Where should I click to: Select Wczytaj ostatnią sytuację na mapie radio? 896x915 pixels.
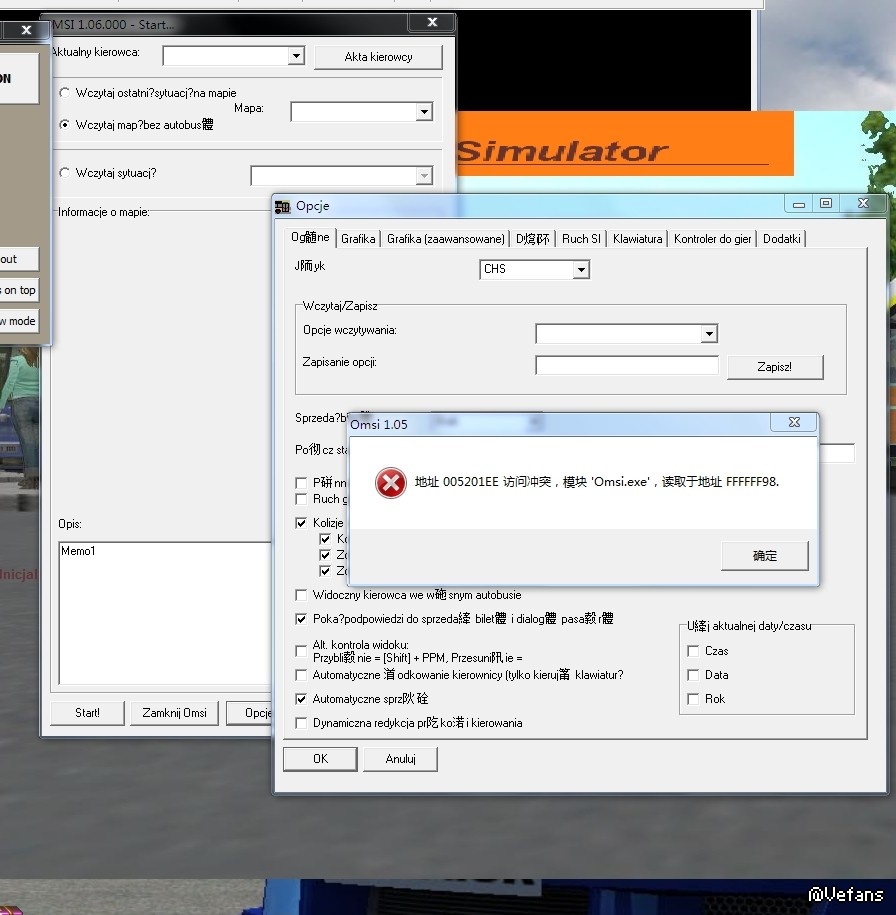pos(64,93)
